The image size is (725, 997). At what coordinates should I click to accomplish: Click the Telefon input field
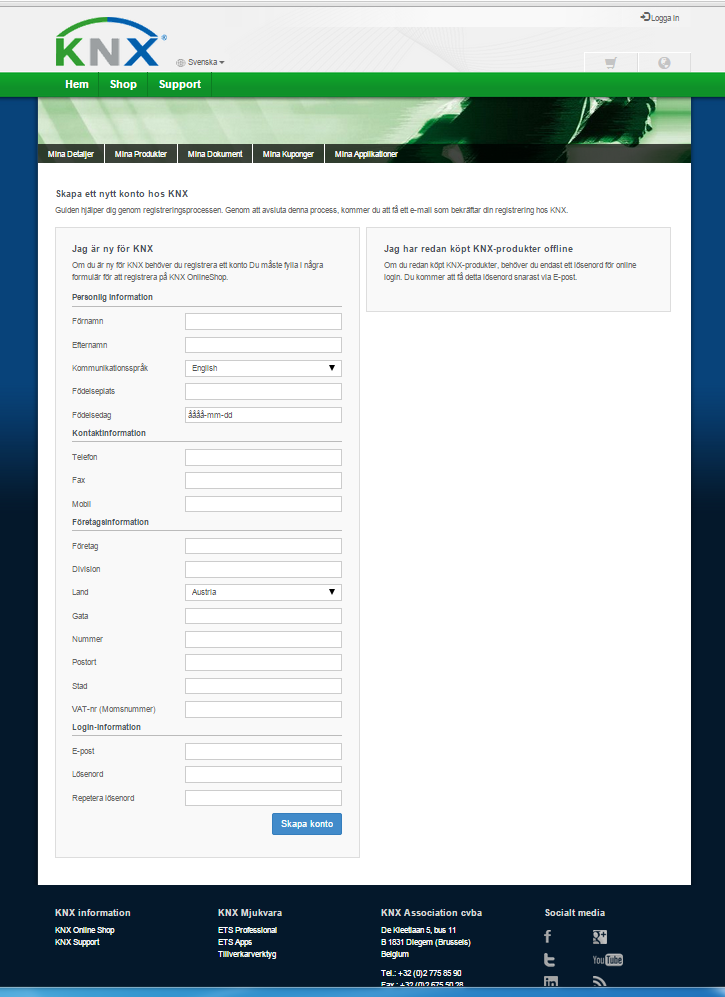tap(263, 457)
